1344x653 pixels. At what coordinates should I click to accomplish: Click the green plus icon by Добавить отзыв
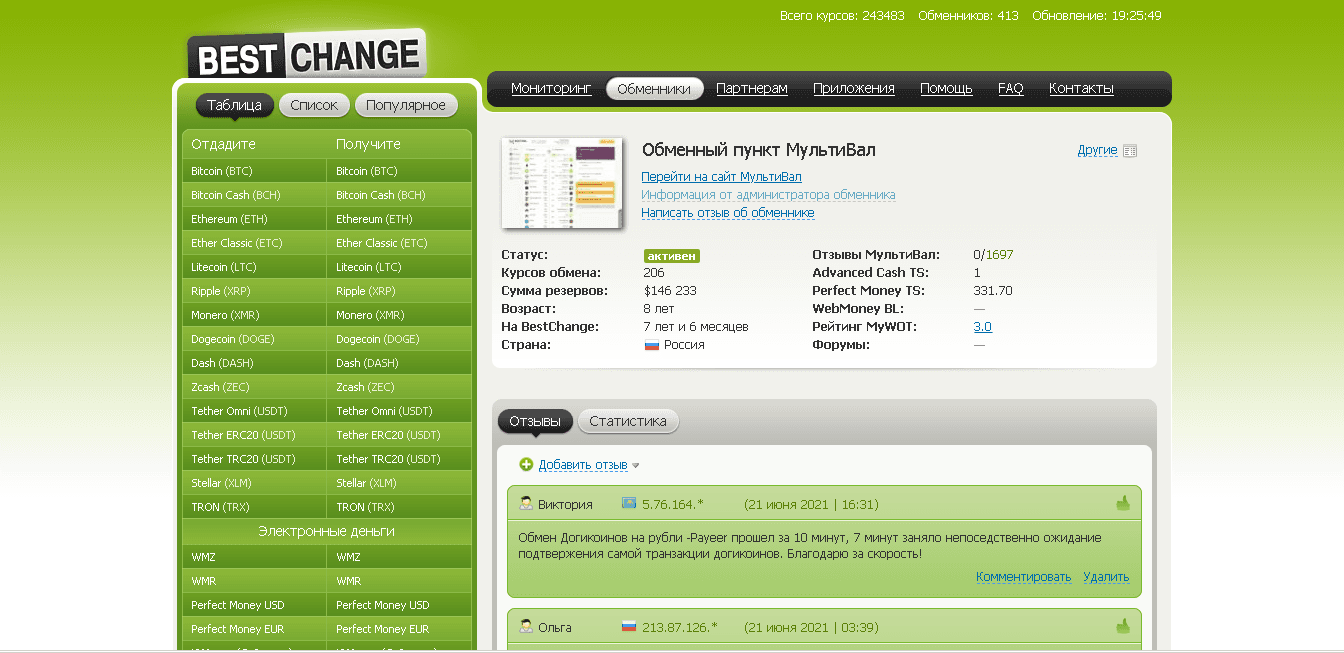point(526,465)
